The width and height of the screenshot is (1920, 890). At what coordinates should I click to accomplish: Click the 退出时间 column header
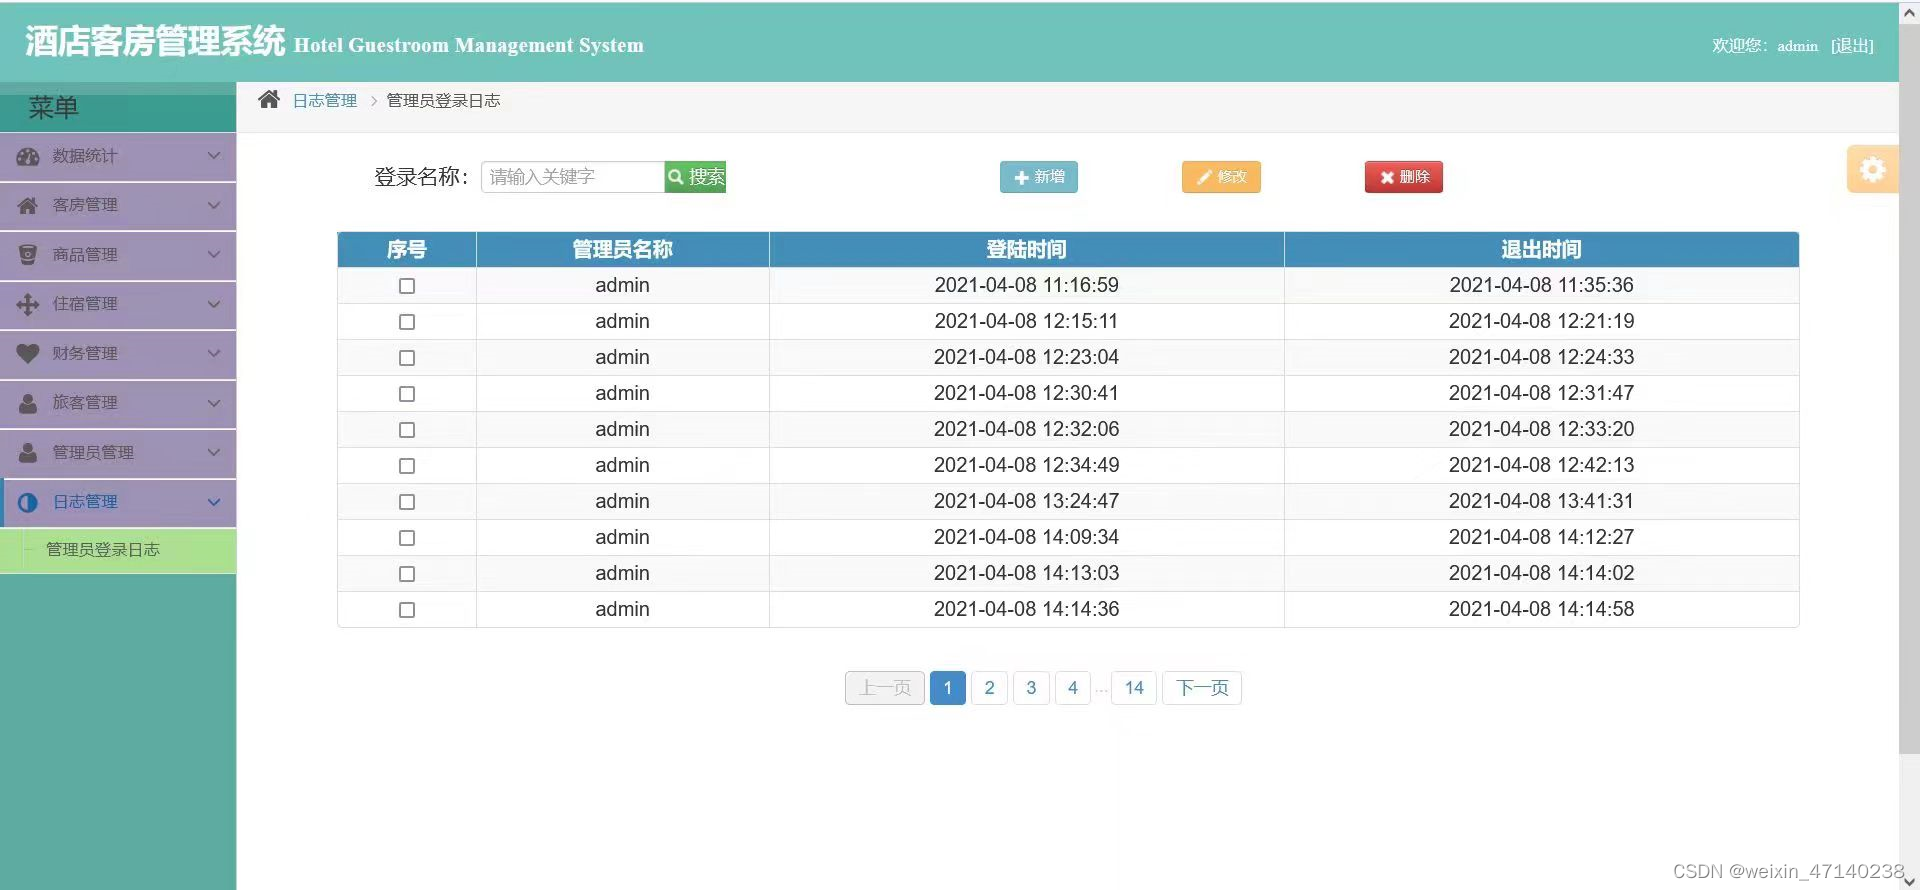click(x=1541, y=250)
